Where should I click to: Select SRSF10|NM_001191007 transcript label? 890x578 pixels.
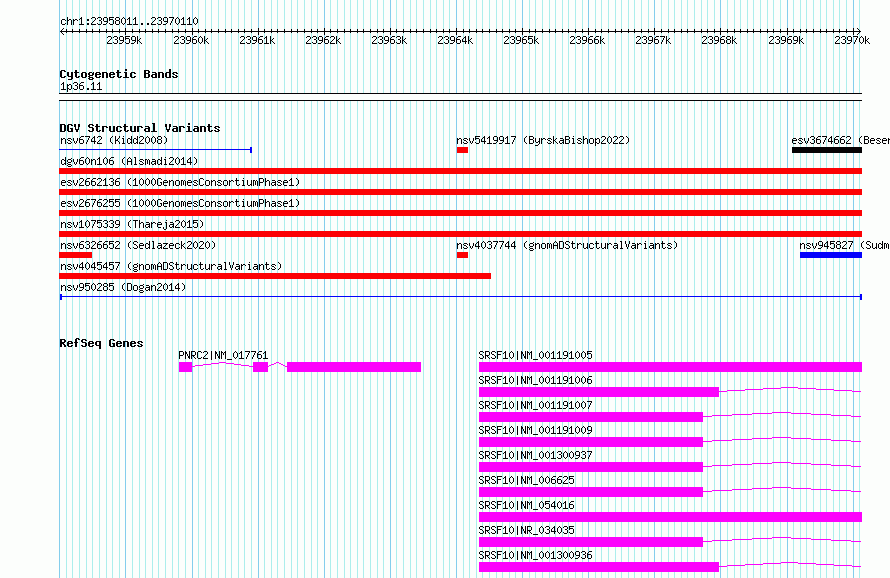click(x=535, y=405)
